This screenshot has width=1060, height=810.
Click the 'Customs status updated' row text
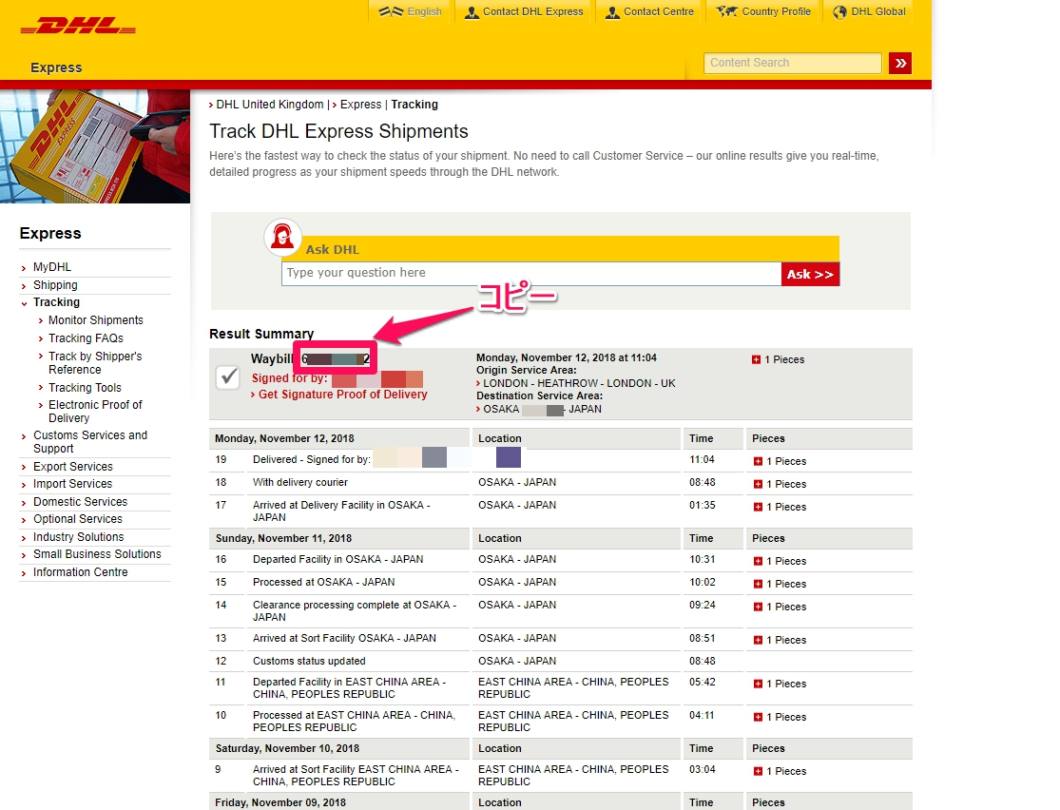[309, 661]
